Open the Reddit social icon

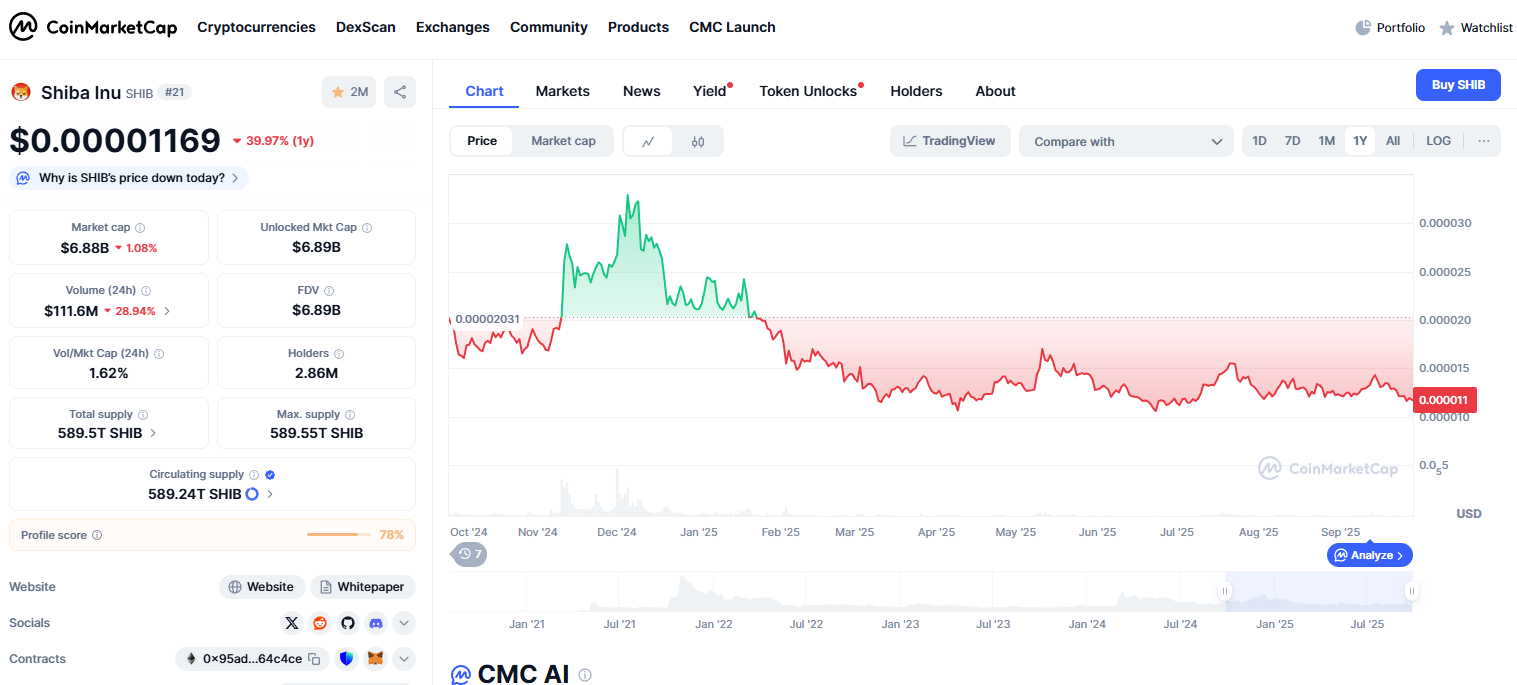point(320,623)
